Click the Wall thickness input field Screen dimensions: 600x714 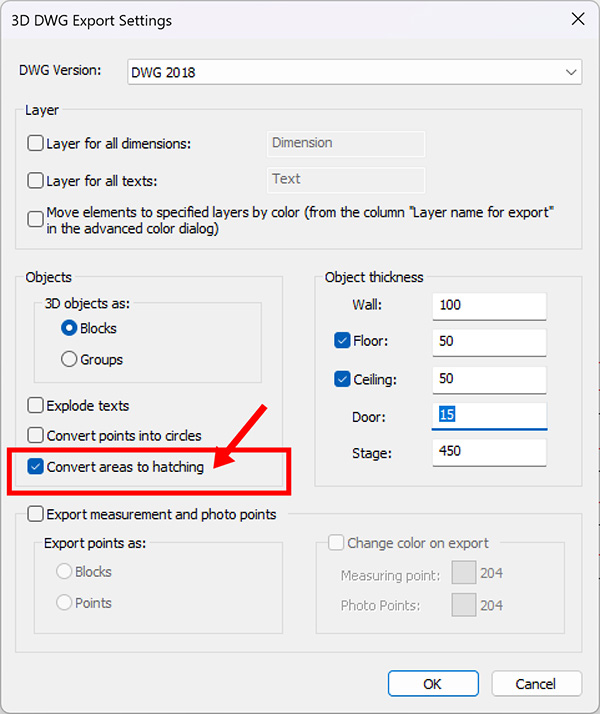[489, 305]
